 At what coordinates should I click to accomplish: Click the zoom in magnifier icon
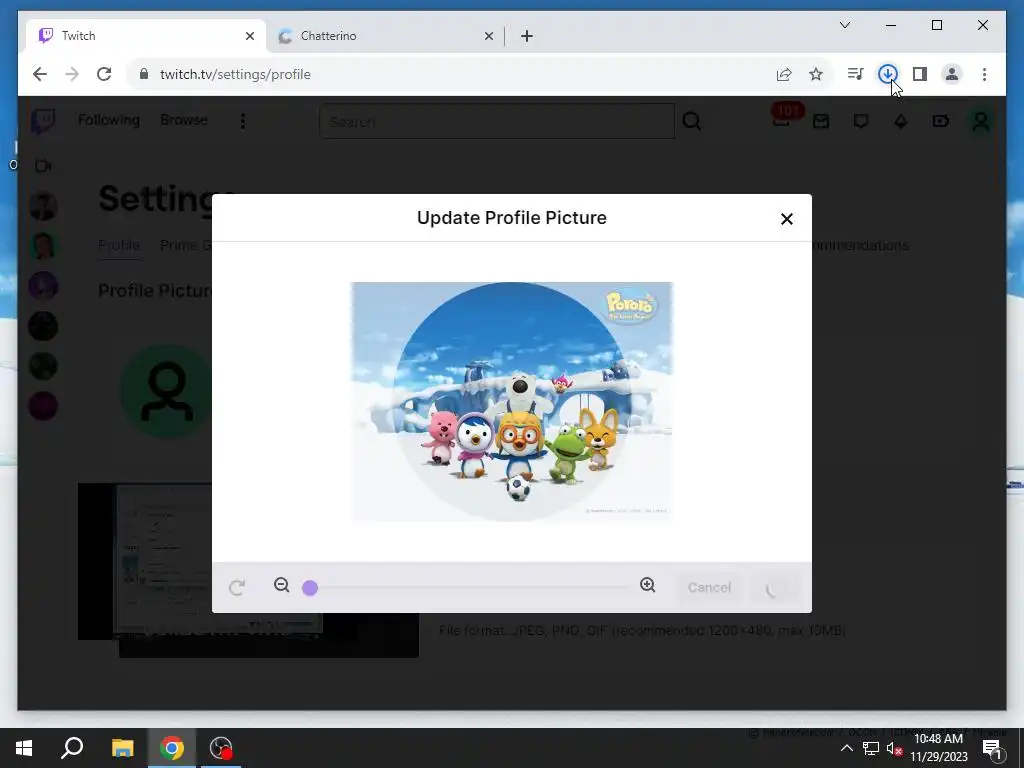click(x=647, y=585)
